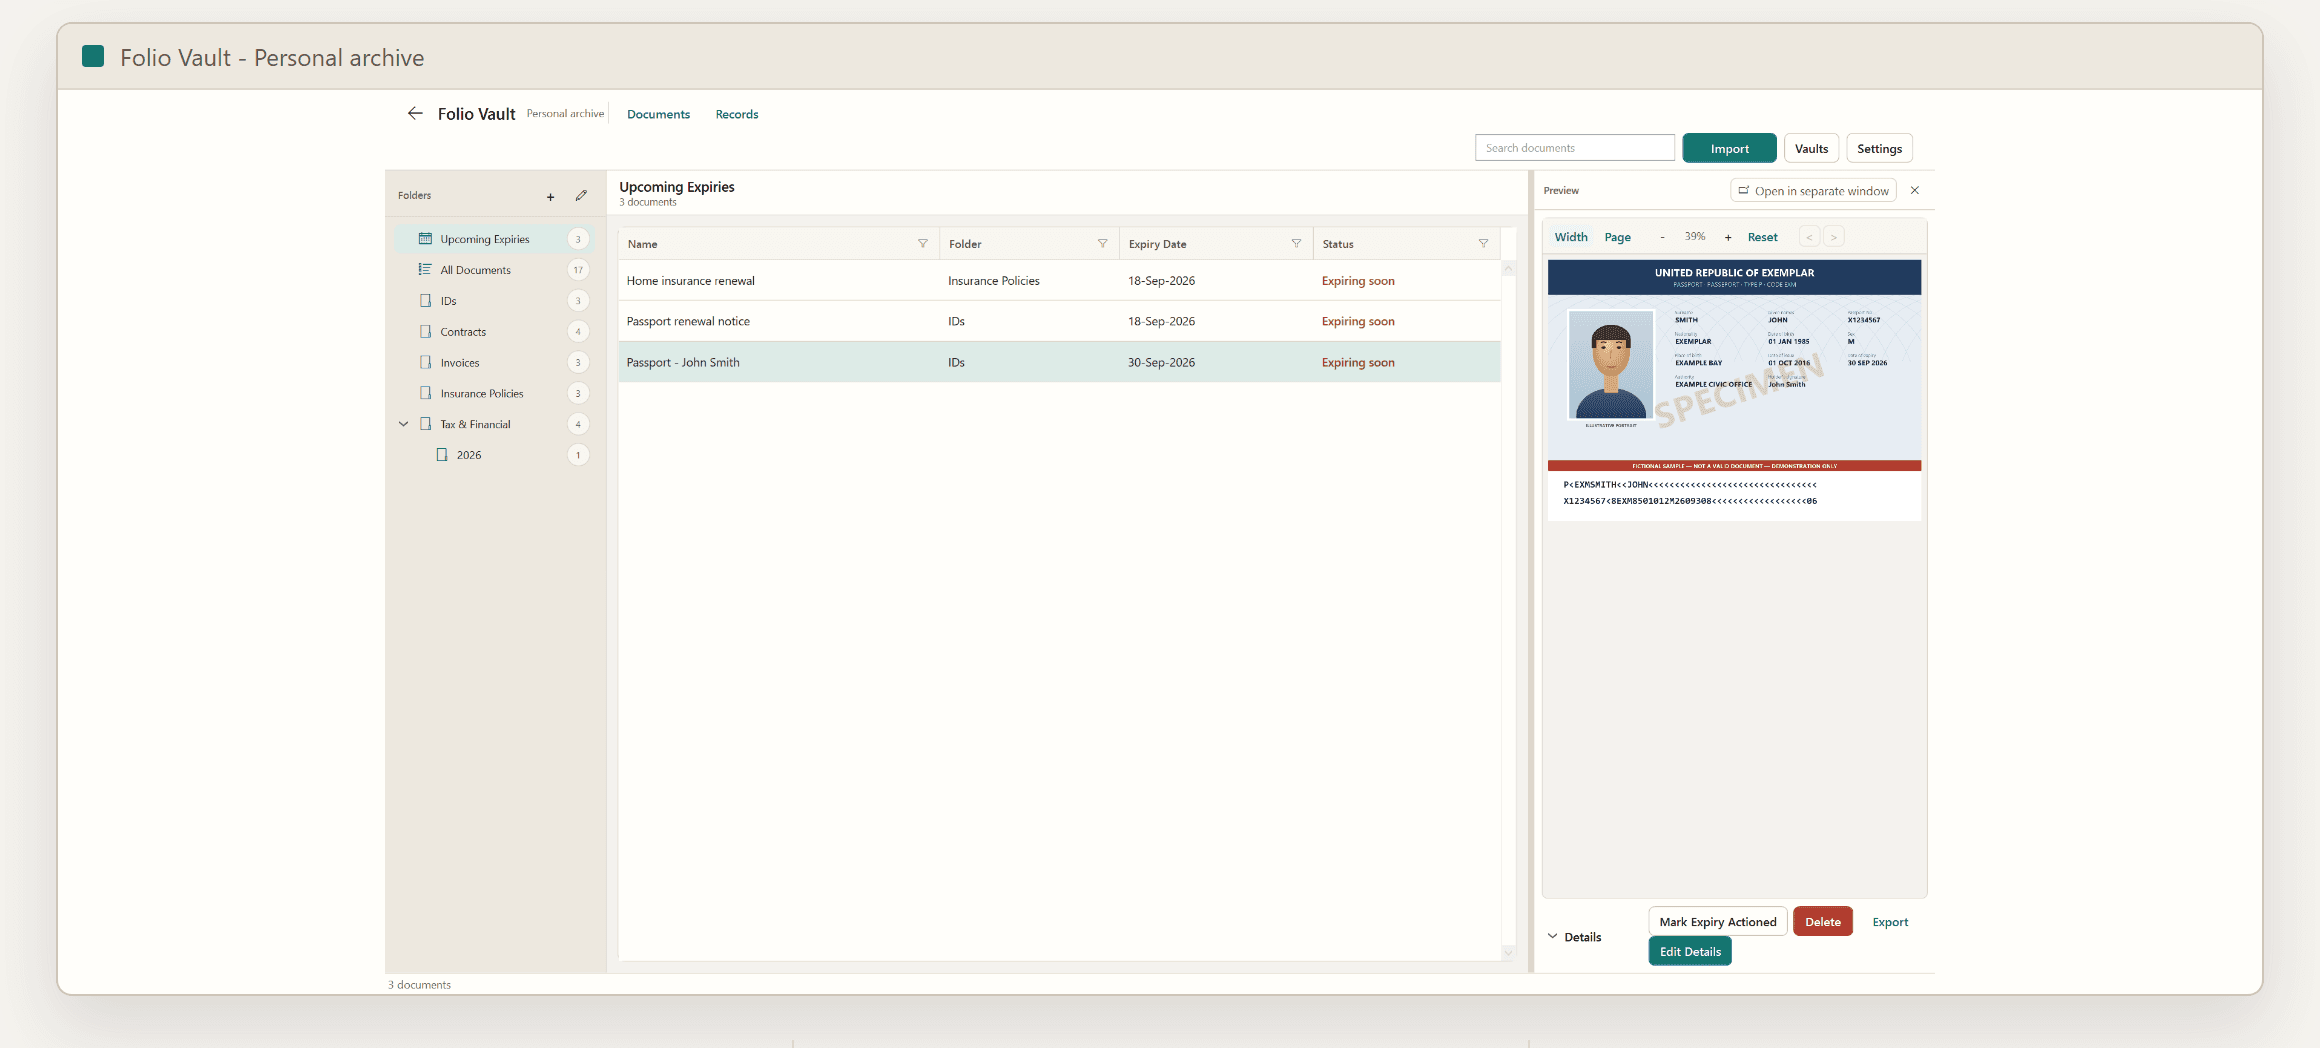Click the Upcoming Expiries calendar icon
This screenshot has width=2320, height=1048.
425,239
